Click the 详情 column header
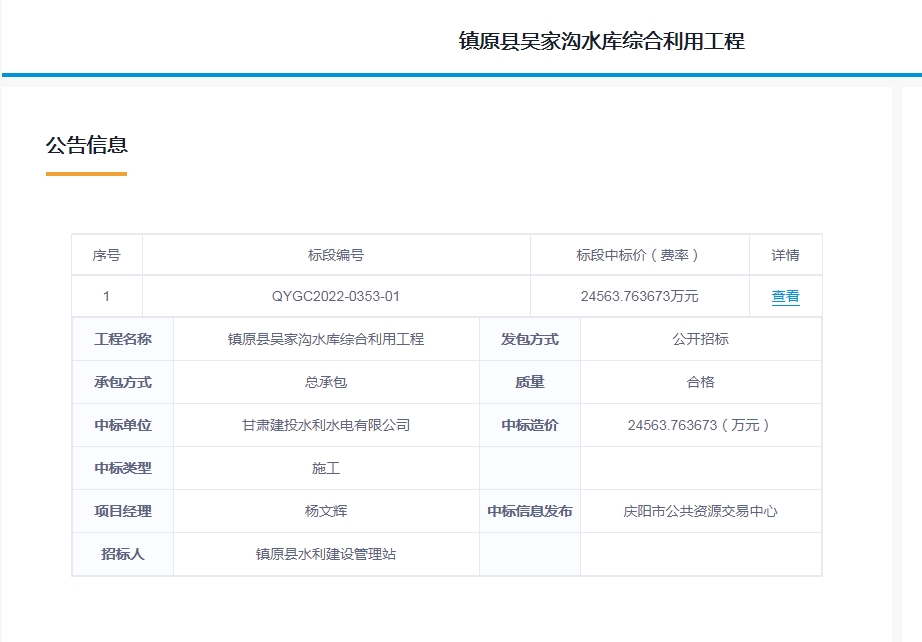922x642 pixels. tap(785, 255)
